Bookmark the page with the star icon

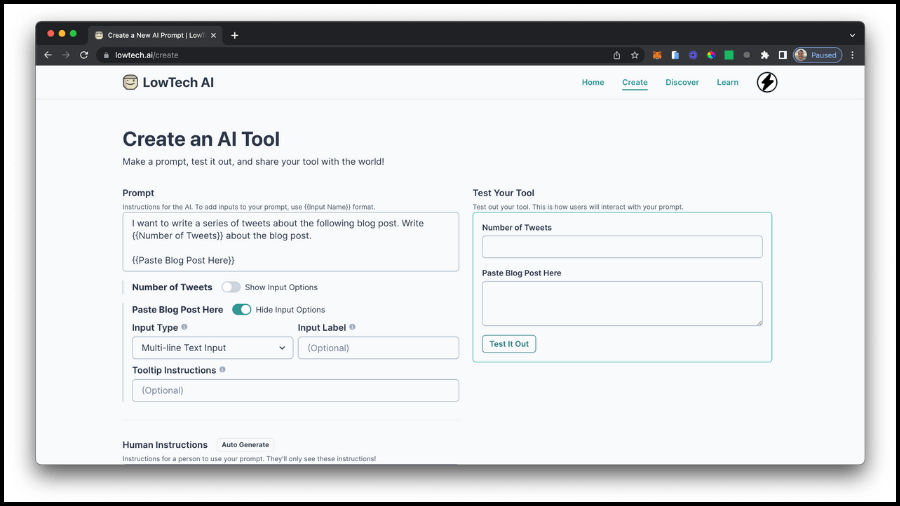tap(634, 55)
